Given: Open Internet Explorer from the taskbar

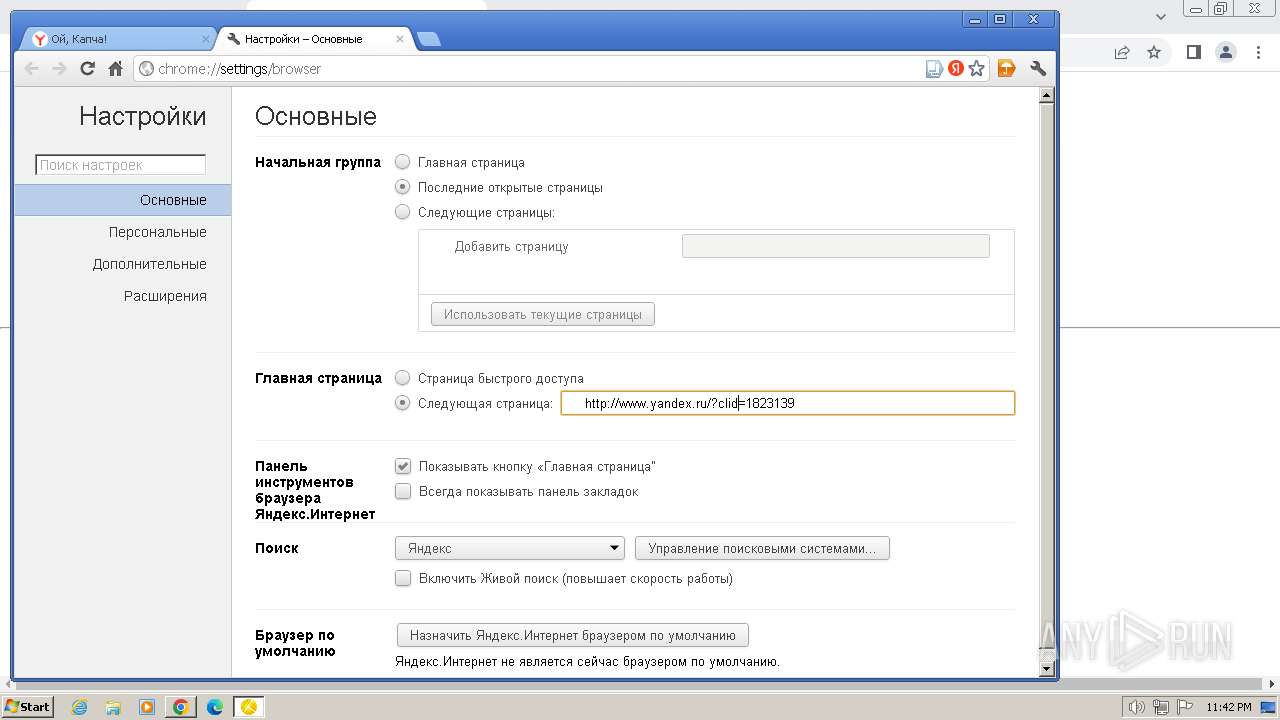Looking at the screenshot, I should [80, 707].
